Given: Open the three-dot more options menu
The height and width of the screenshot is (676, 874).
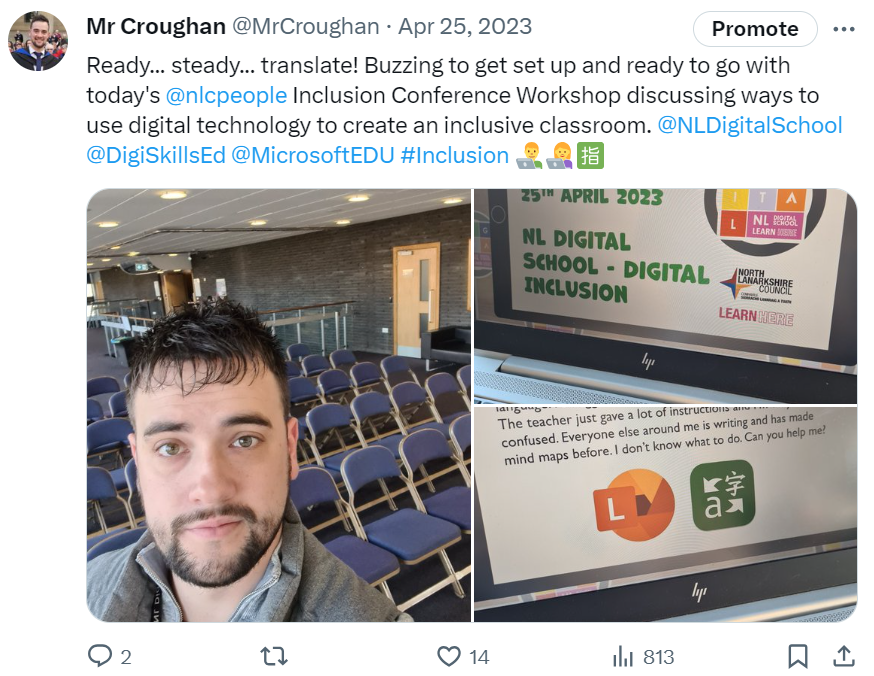Looking at the screenshot, I should pyautogui.click(x=844, y=29).
